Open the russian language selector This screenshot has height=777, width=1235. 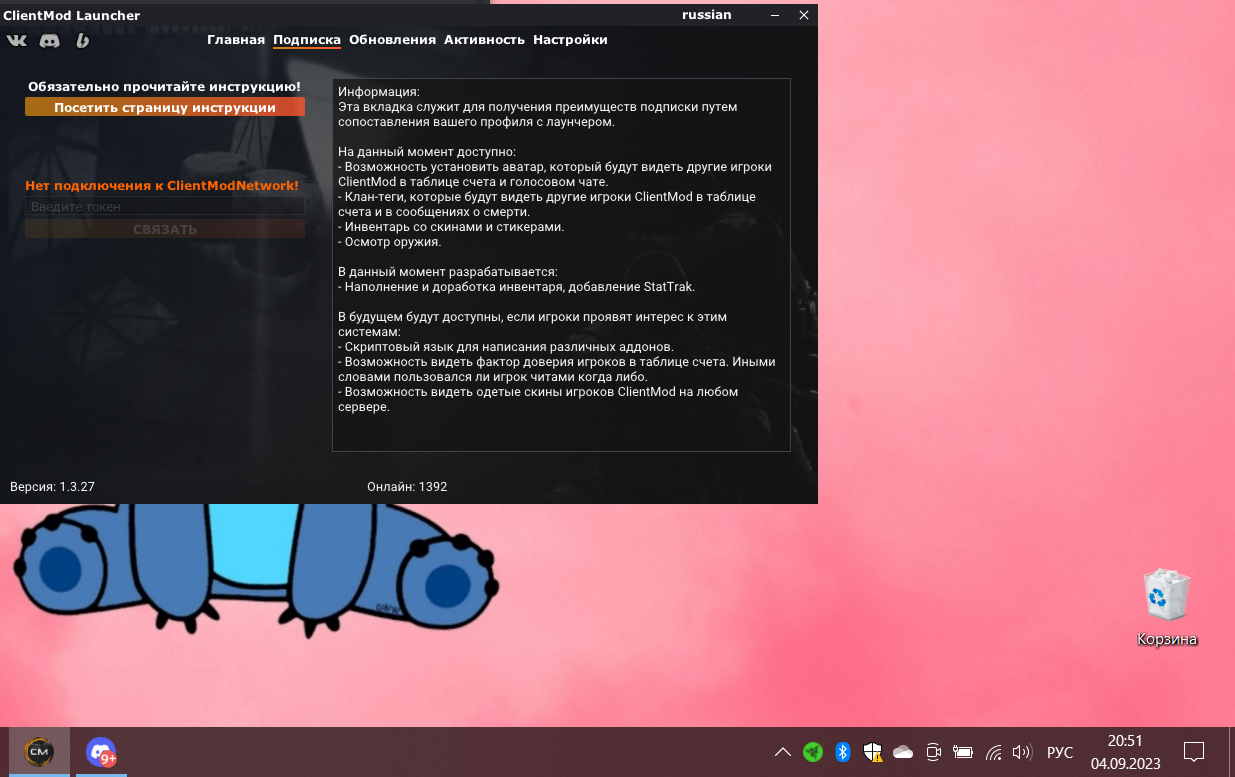706,15
